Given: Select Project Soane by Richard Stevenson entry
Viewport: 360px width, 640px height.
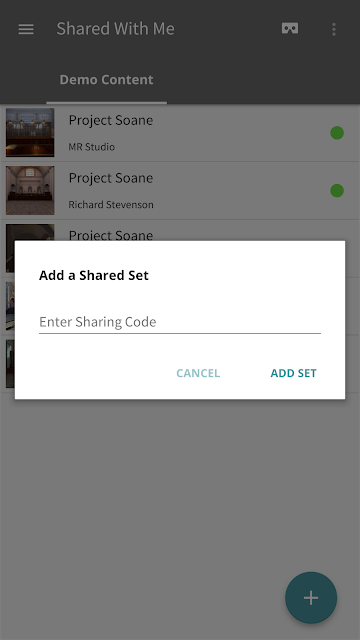Looking at the screenshot, I should point(180,191).
